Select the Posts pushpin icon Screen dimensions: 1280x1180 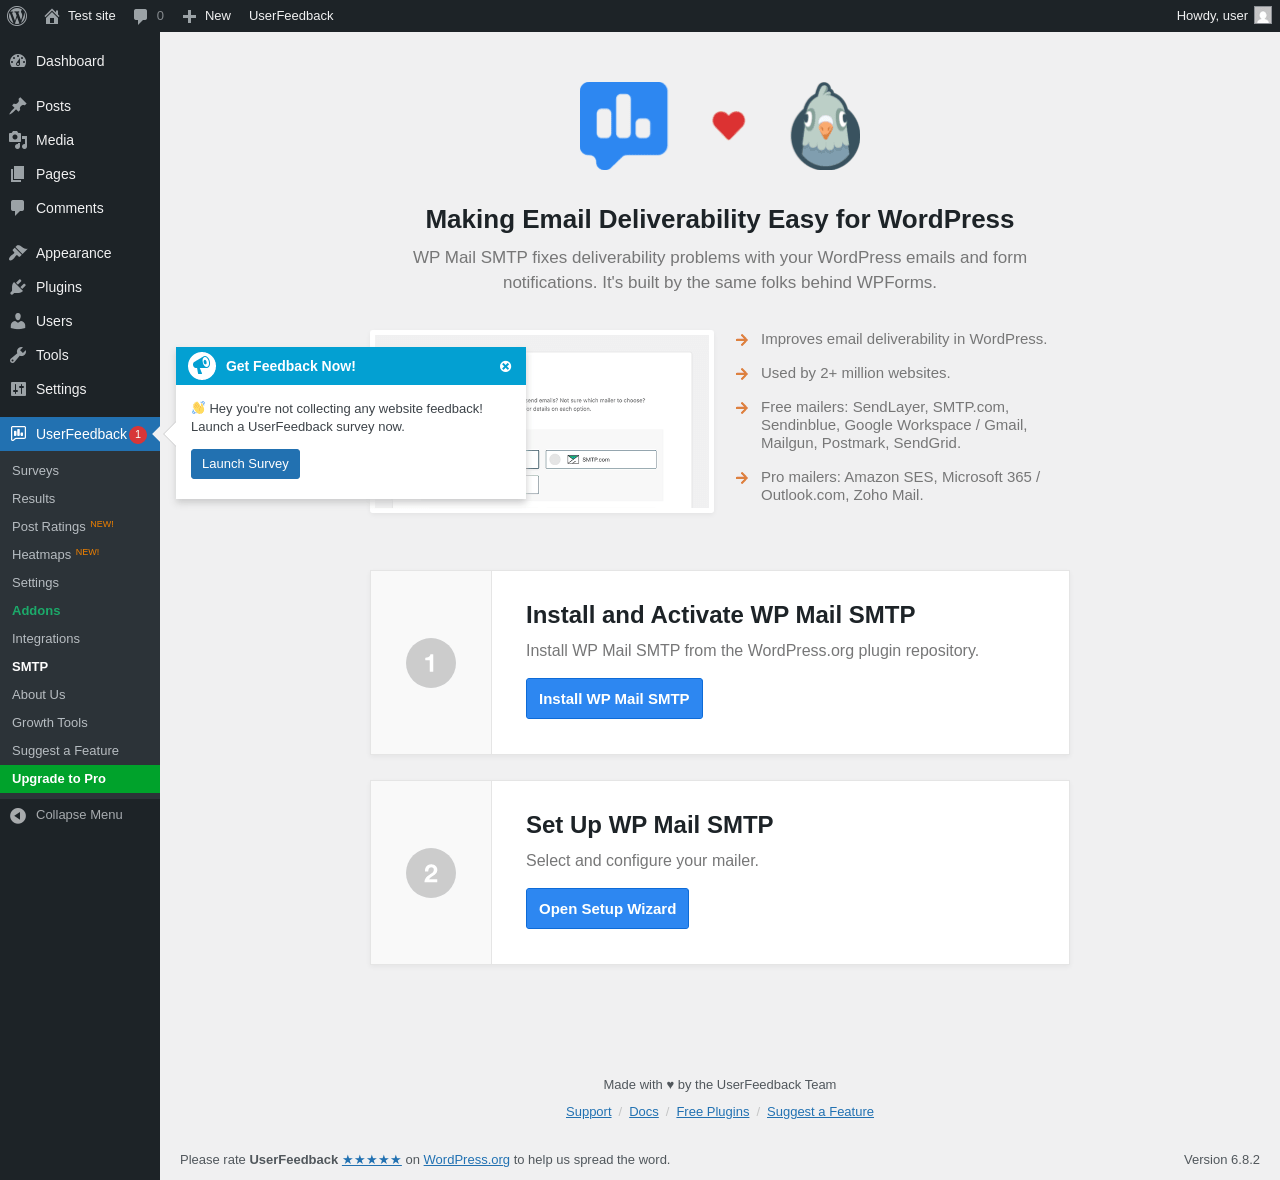click(18, 106)
